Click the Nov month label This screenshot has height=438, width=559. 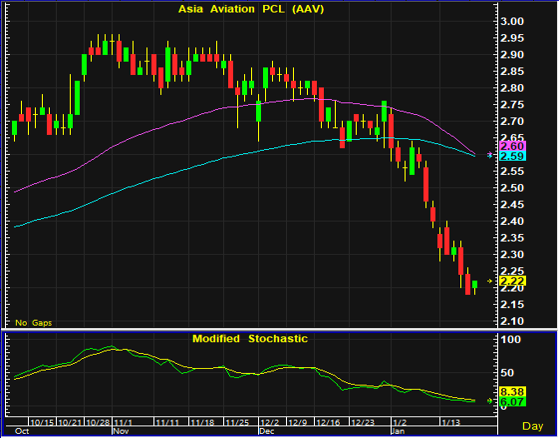[121, 431]
